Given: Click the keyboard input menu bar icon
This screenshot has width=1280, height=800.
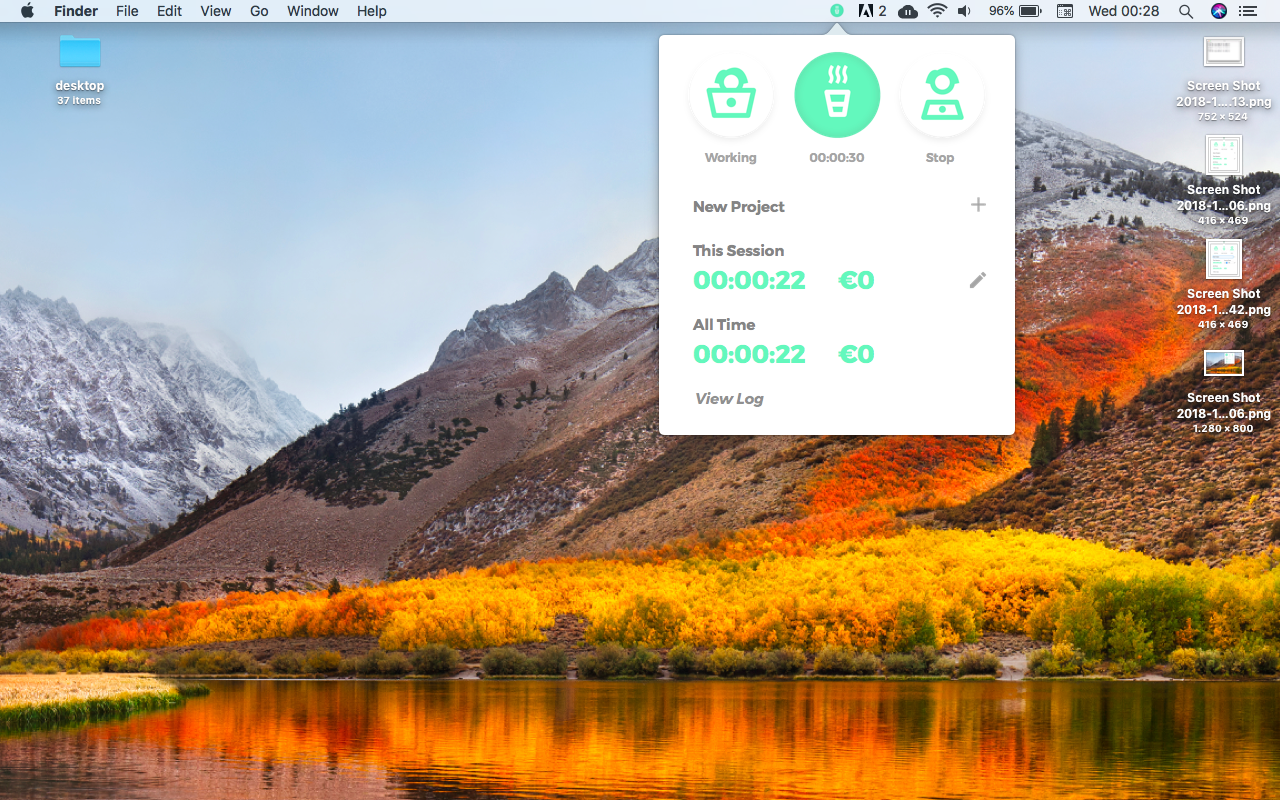Looking at the screenshot, I should [1065, 11].
